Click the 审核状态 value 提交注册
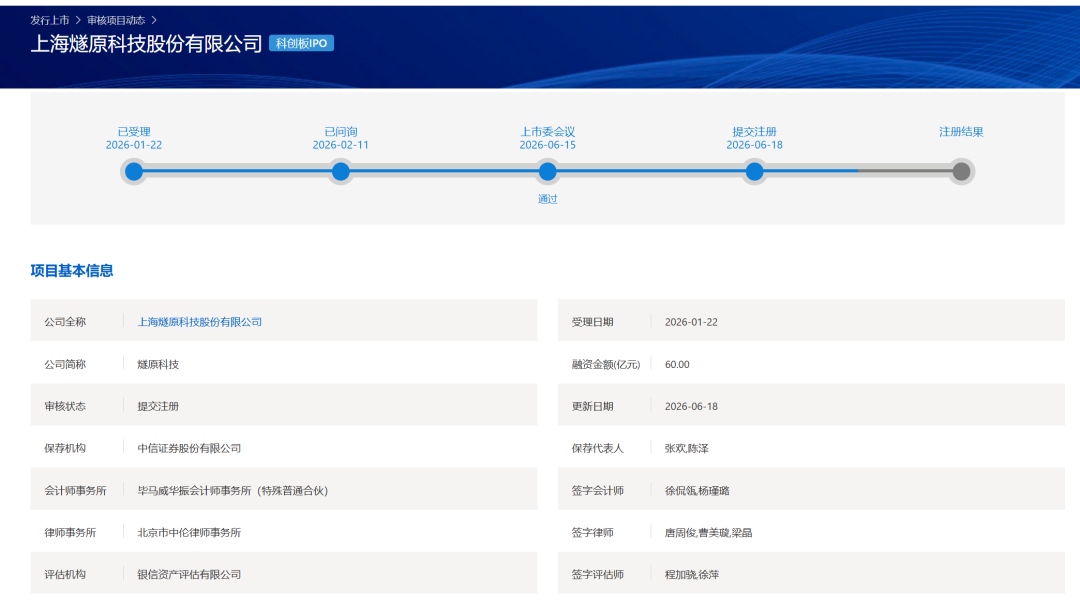The height and width of the screenshot is (604, 1080). click(158, 406)
